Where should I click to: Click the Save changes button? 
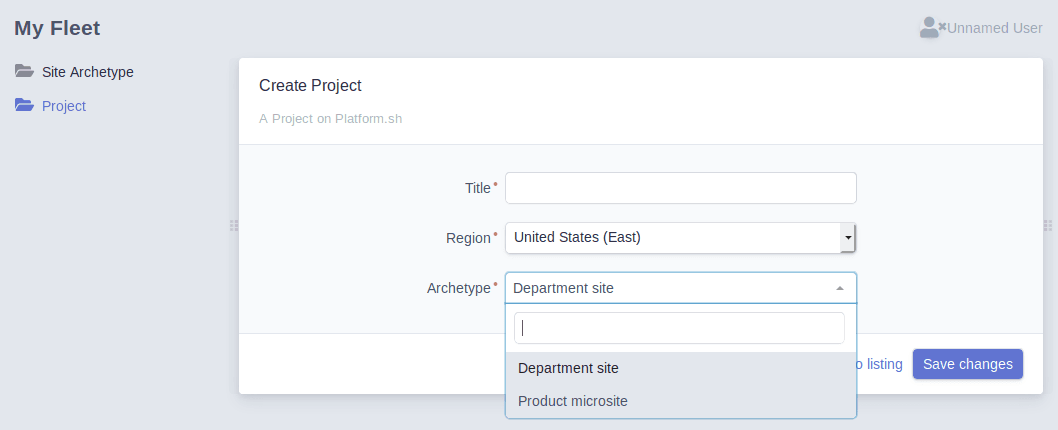pyautogui.click(x=968, y=365)
